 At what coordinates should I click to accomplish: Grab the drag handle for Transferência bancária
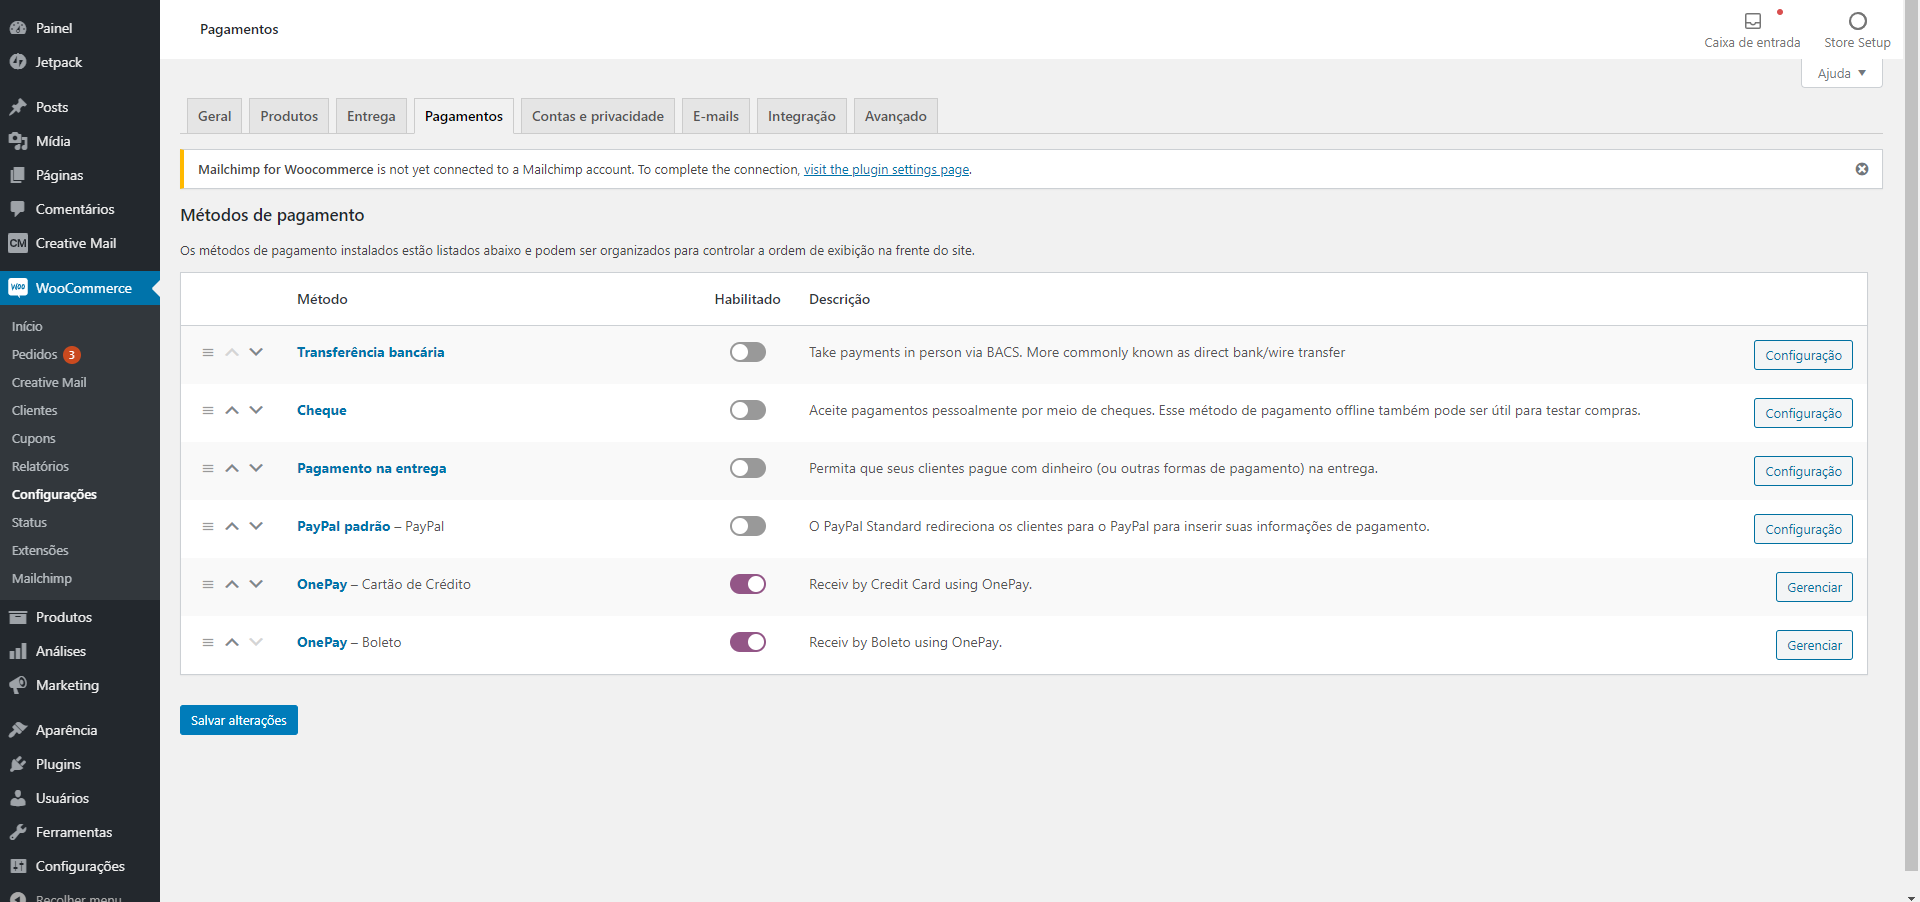click(x=208, y=352)
